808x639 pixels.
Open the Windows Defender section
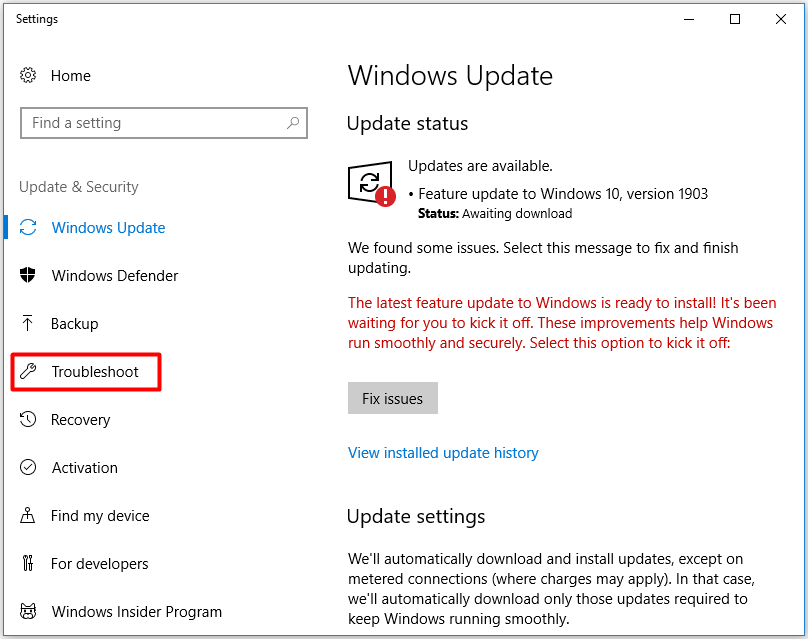coord(115,276)
